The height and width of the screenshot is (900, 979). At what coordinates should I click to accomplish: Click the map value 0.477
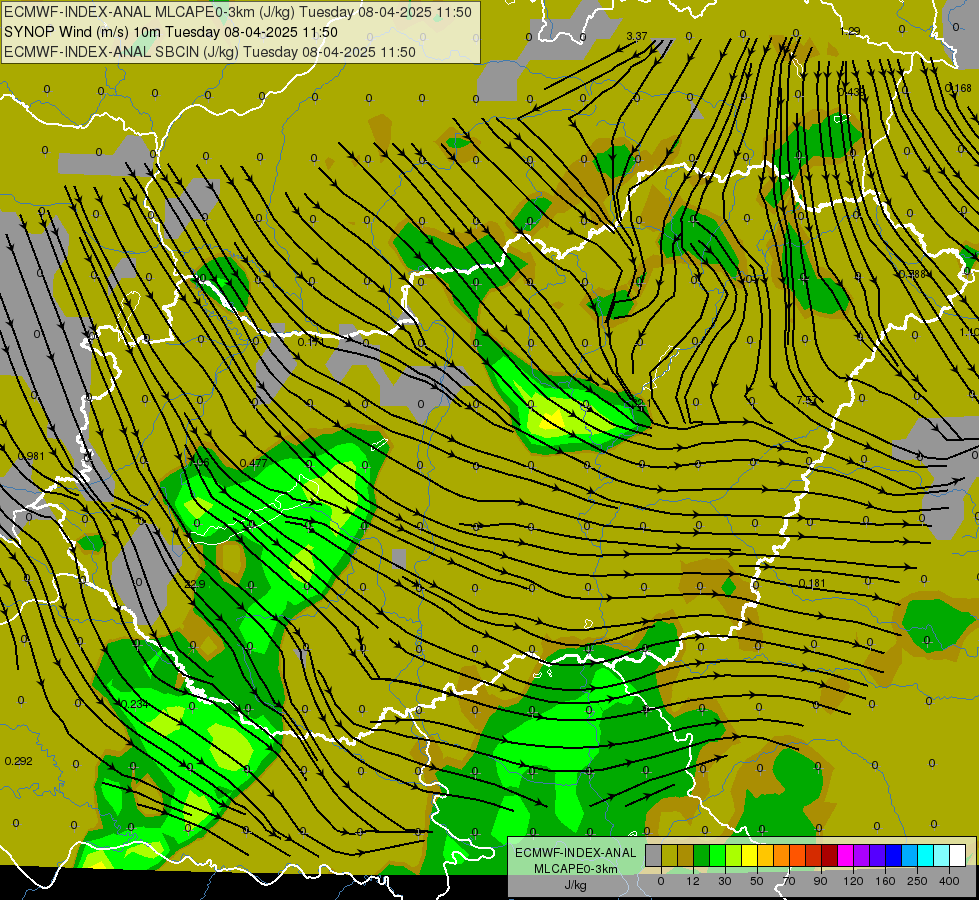253,463
